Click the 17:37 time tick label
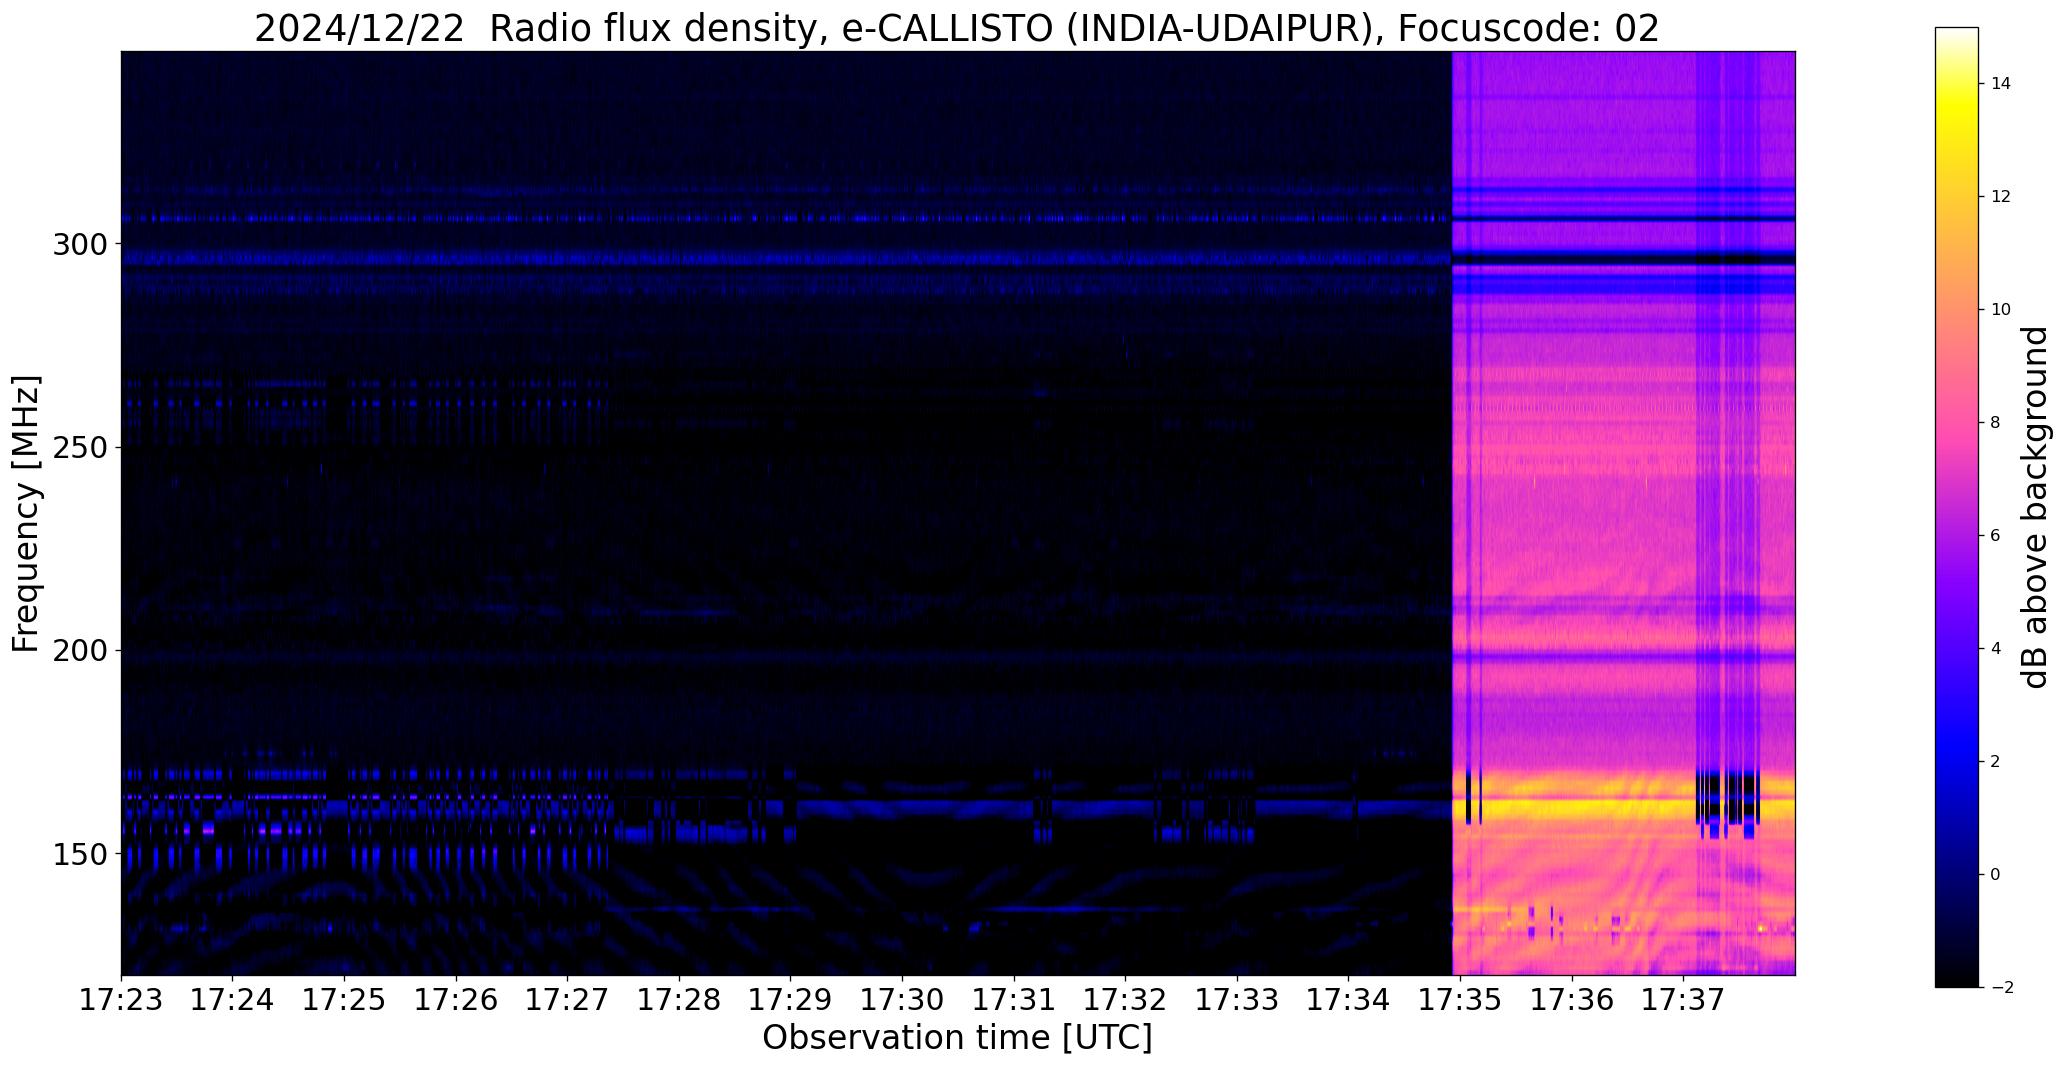2066x1067 pixels. click(1684, 999)
